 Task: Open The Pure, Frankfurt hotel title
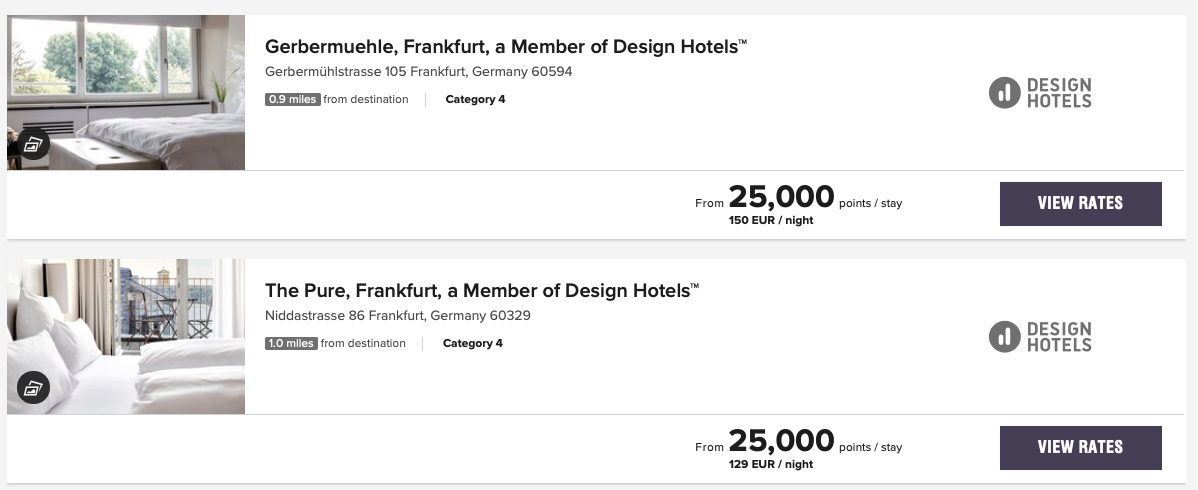pos(482,291)
